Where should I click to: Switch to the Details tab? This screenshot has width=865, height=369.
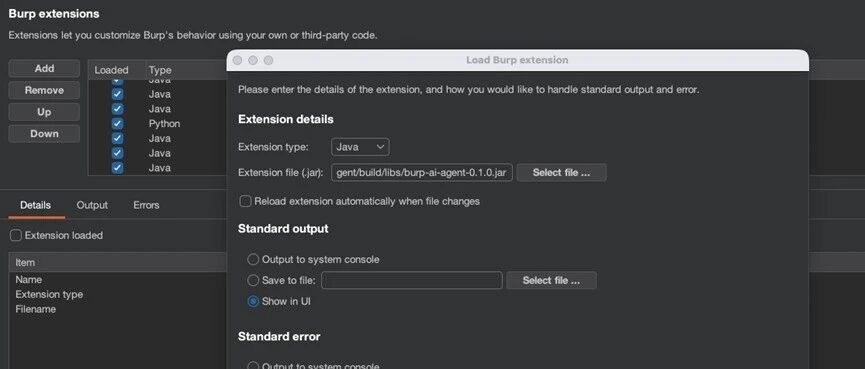[35, 205]
